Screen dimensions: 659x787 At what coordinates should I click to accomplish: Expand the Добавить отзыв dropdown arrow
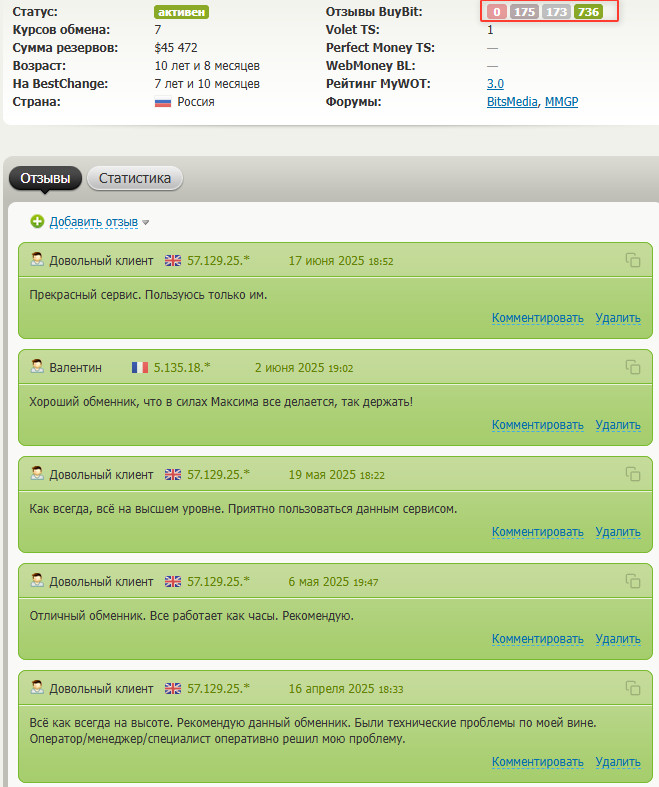coord(146,223)
